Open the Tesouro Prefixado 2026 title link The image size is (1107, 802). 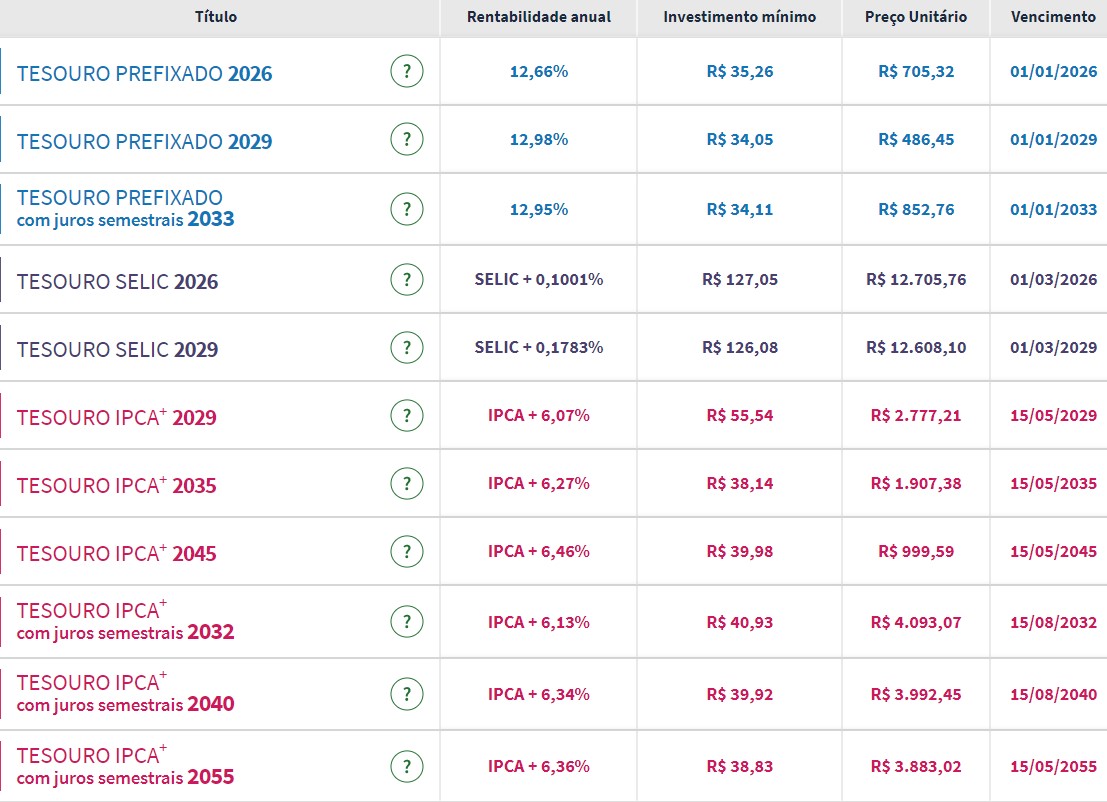pyautogui.click(x=144, y=74)
